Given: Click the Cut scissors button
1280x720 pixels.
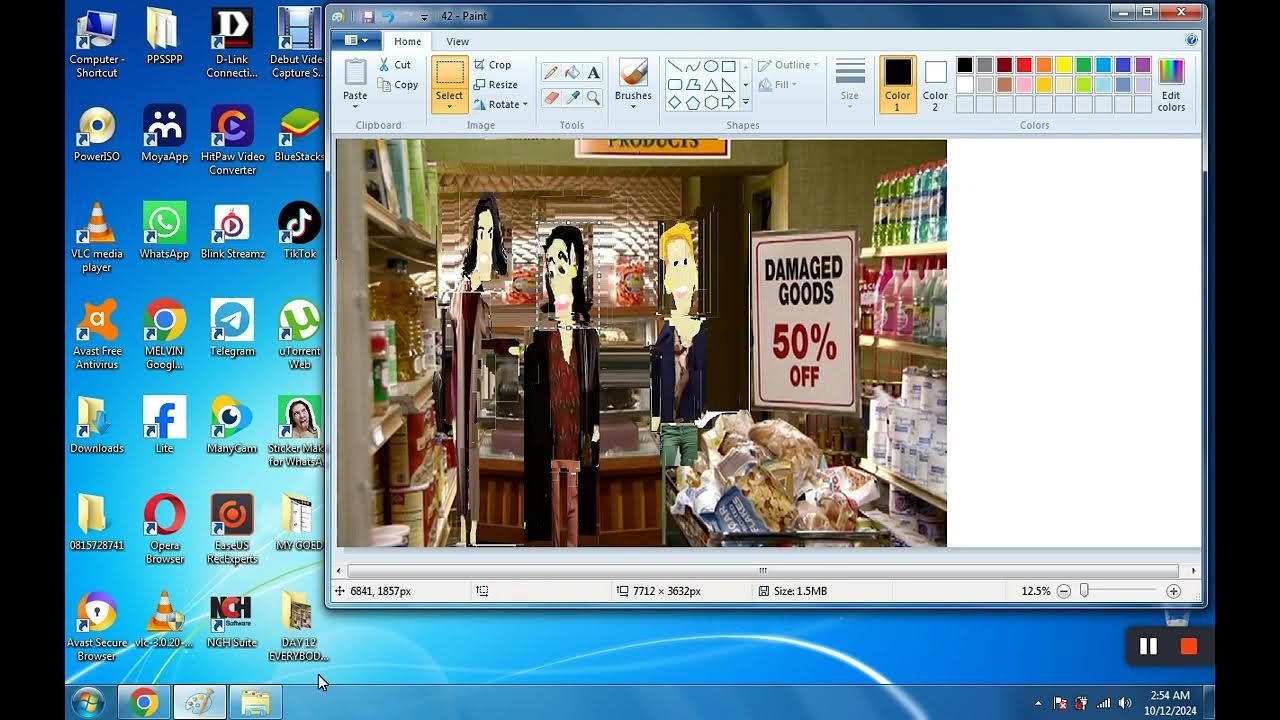Looking at the screenshot, I should (x=394, y=64).
